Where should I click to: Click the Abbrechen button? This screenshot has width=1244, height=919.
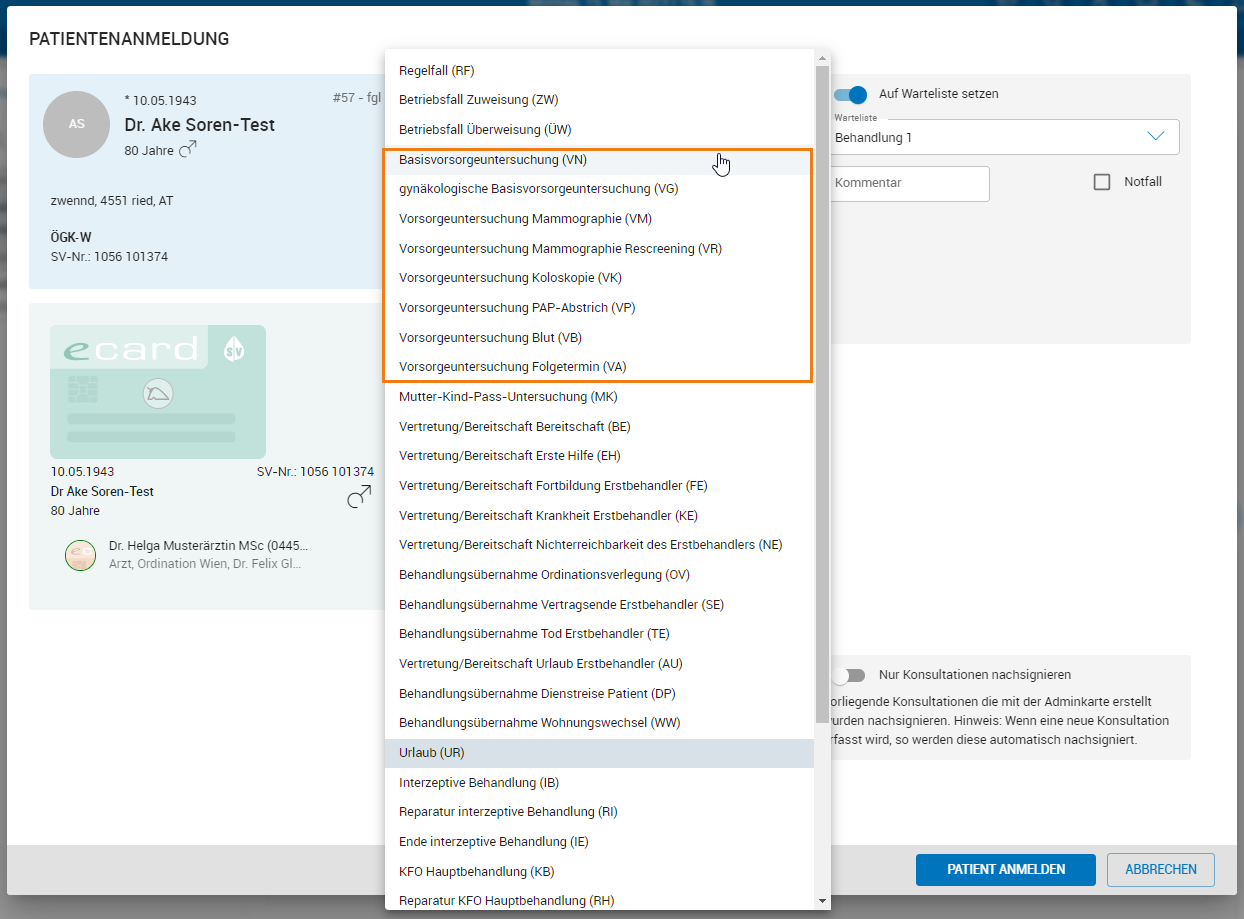pos(1160,869)
